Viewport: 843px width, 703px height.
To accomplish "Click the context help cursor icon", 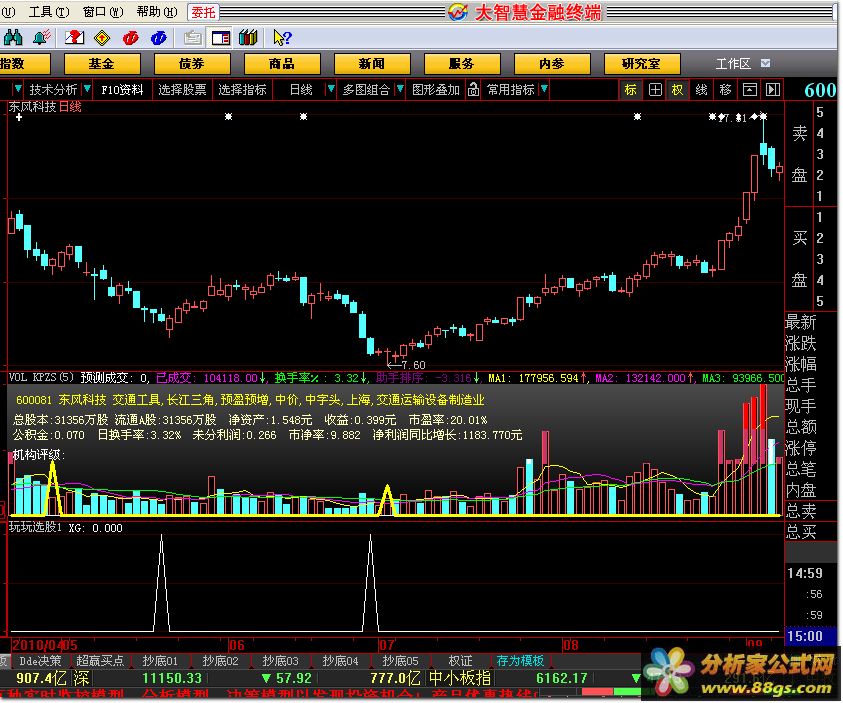I will 282,38.
